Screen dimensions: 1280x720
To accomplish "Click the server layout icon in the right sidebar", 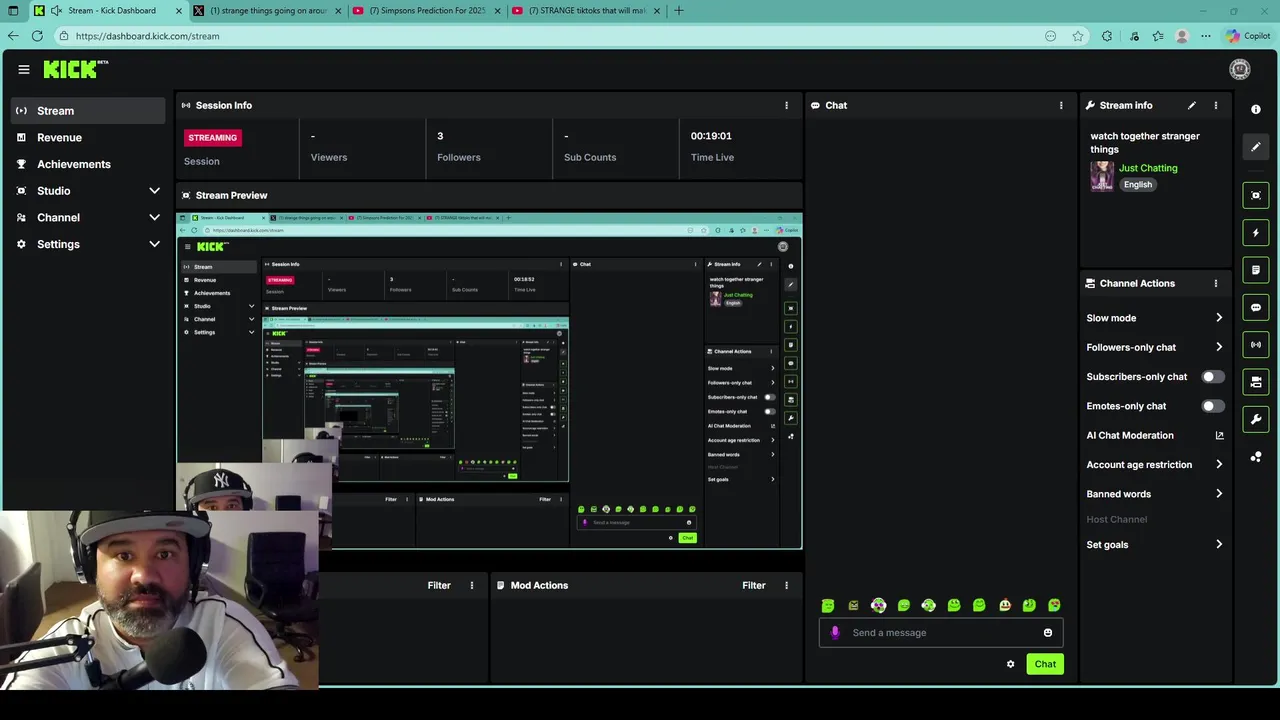I will [1256, 382].
